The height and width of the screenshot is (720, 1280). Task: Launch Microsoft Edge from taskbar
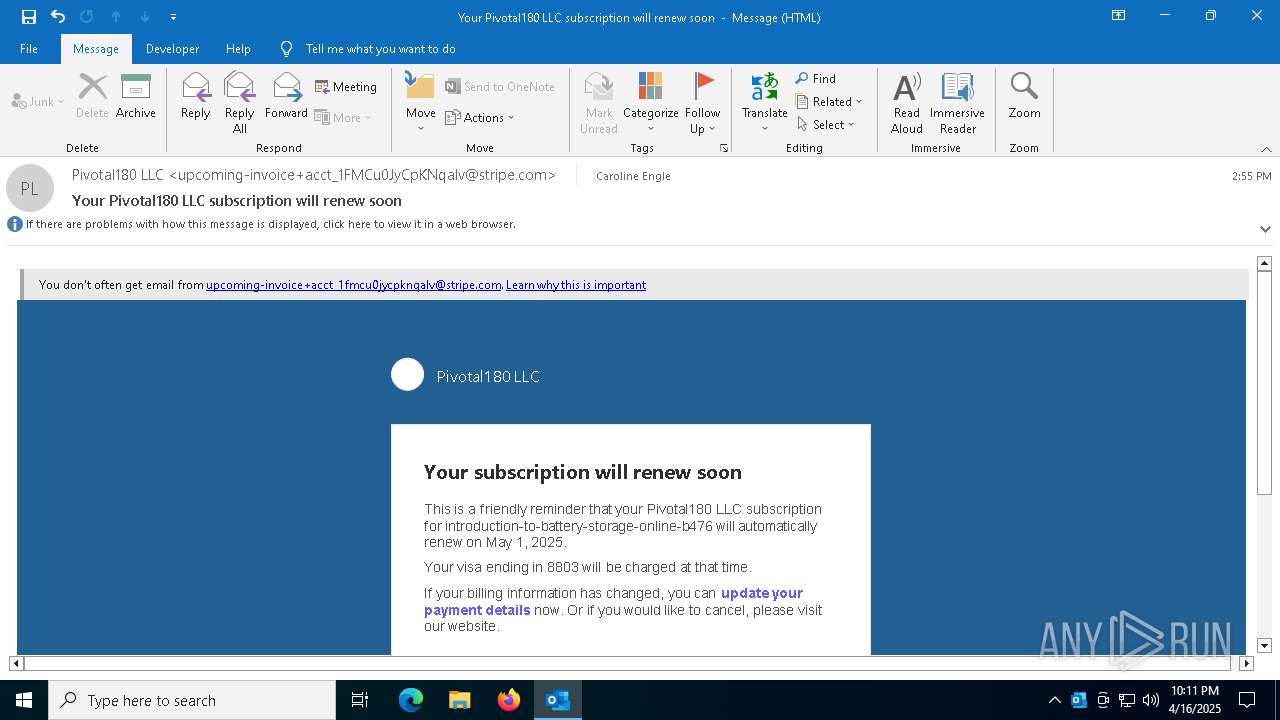click(x=411, y=700)
